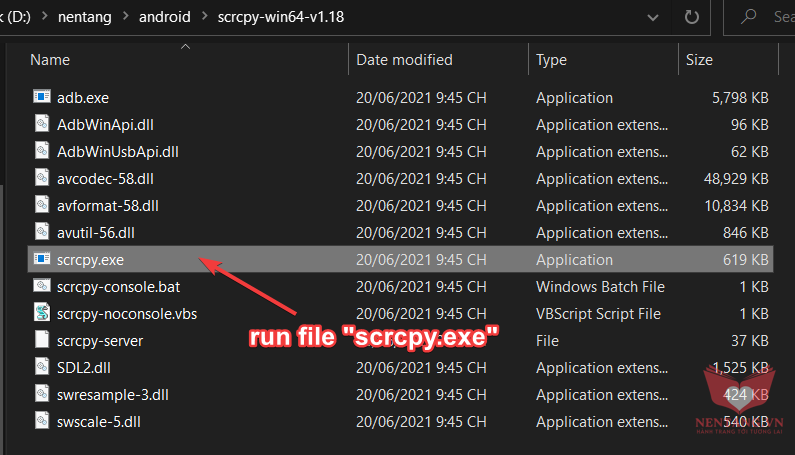
Task: Select the scrcpy.exe application icon
Action: (41, 259)
